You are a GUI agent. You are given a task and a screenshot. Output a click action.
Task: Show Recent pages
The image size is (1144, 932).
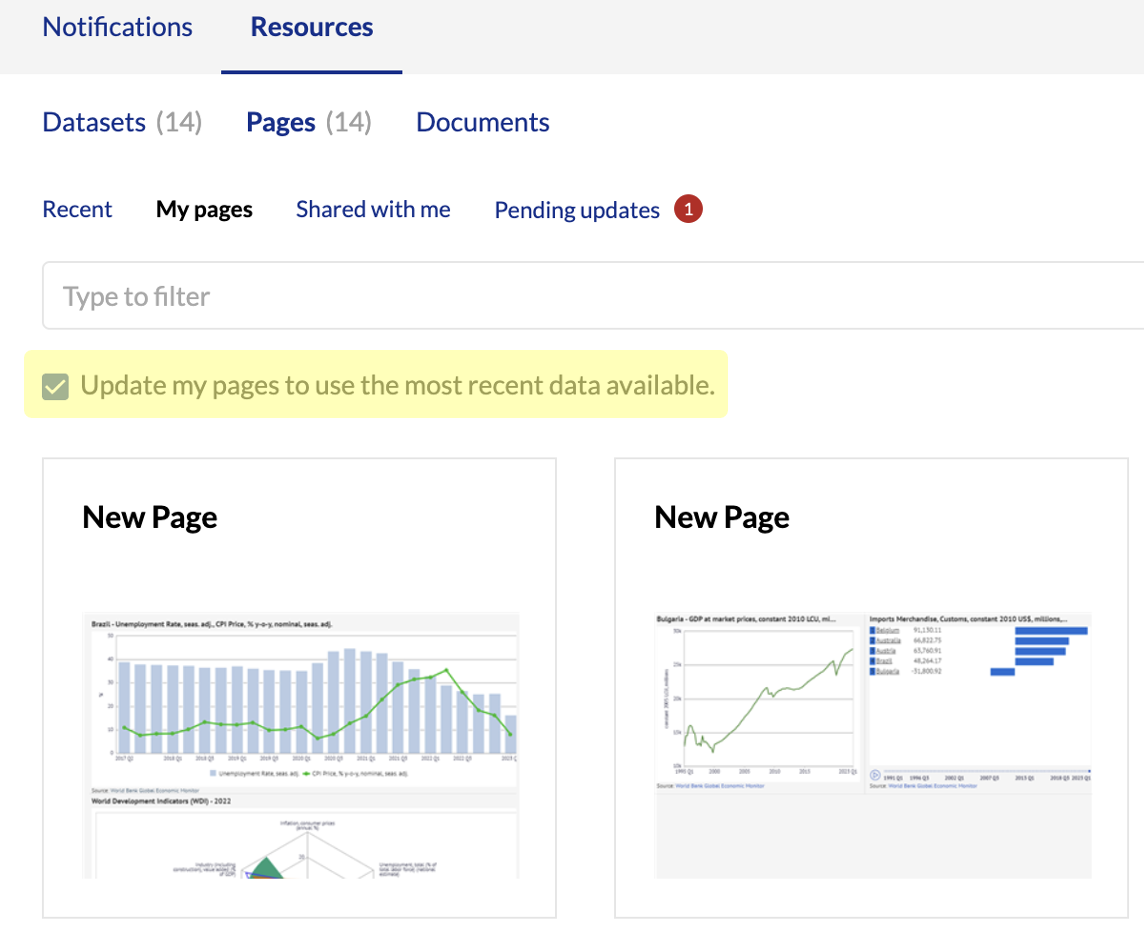[x=77, y=209]
